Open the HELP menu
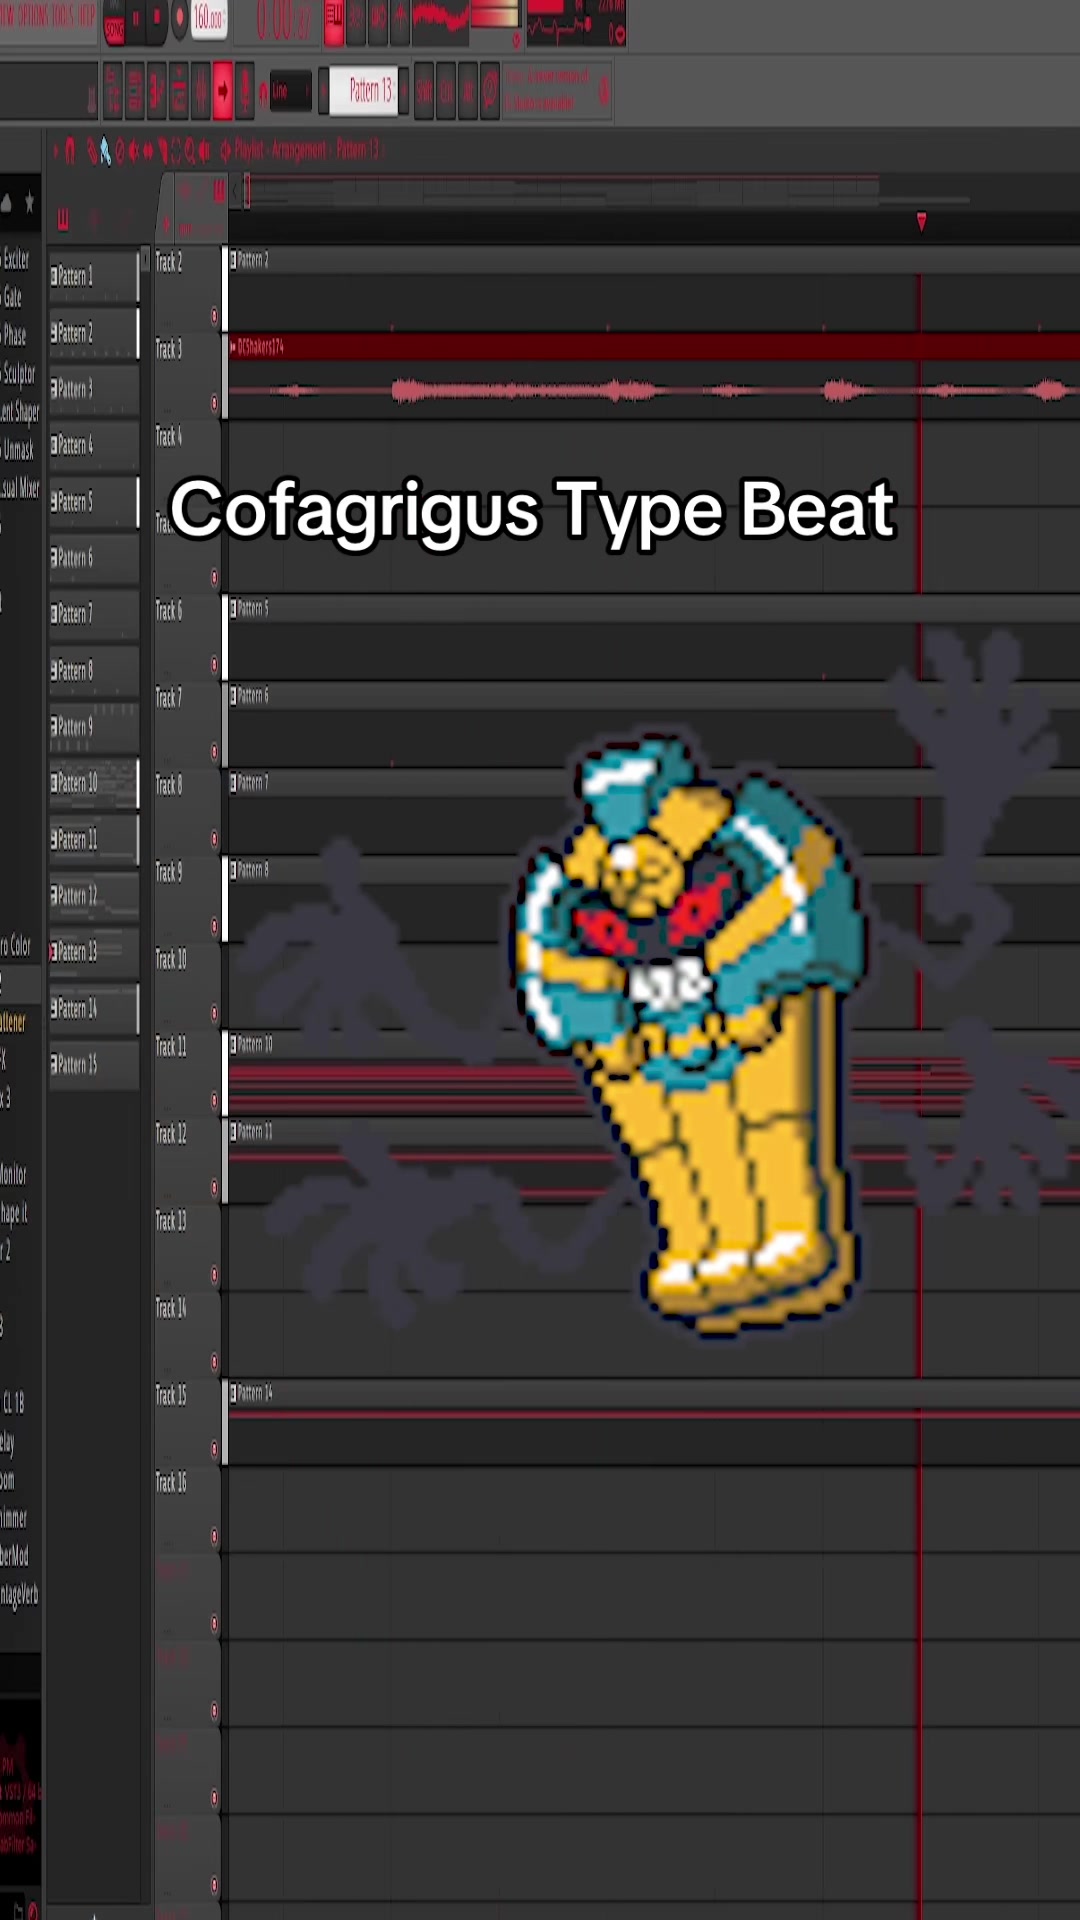The image size is (1080, 1920). point(86,17)
